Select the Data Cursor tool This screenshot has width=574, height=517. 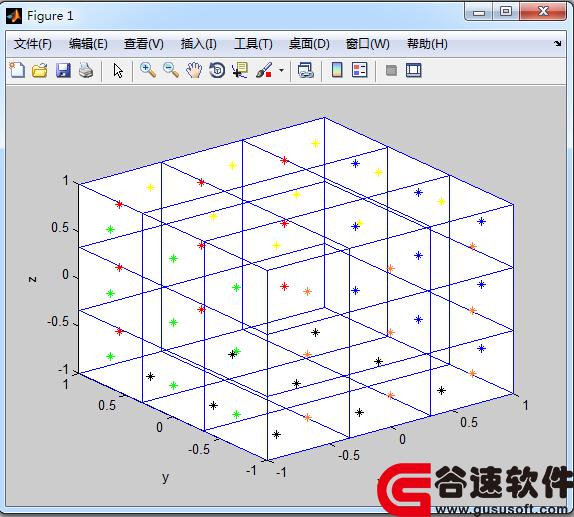pyautogui.click(x=240, y=70)
